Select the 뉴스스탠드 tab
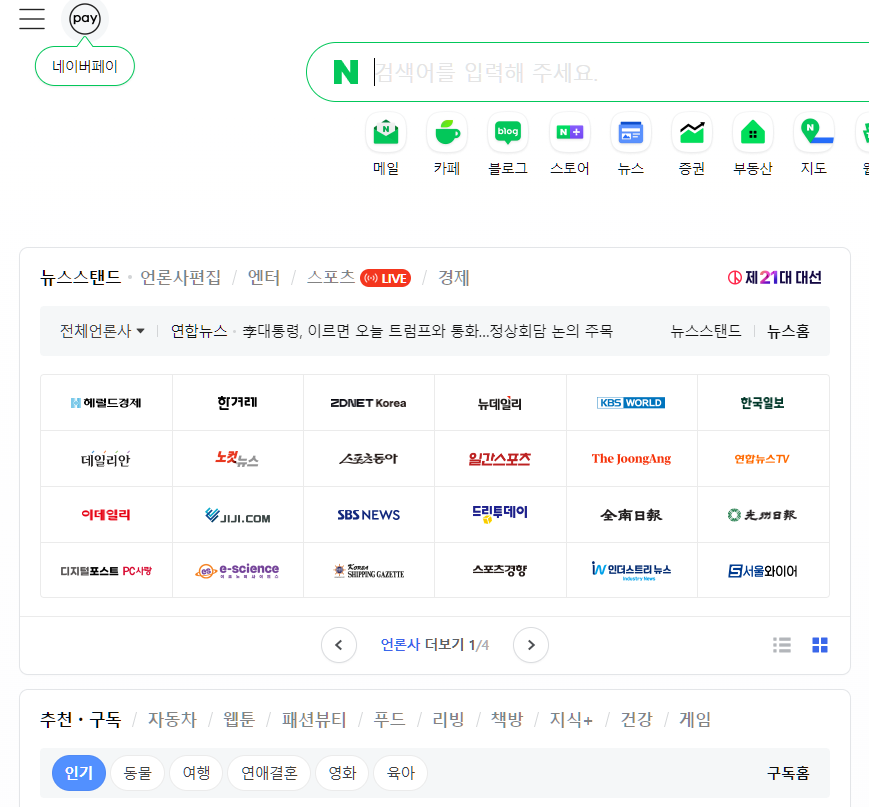The height and width of the screenshot is (807, 869). [x=80, y=277]
